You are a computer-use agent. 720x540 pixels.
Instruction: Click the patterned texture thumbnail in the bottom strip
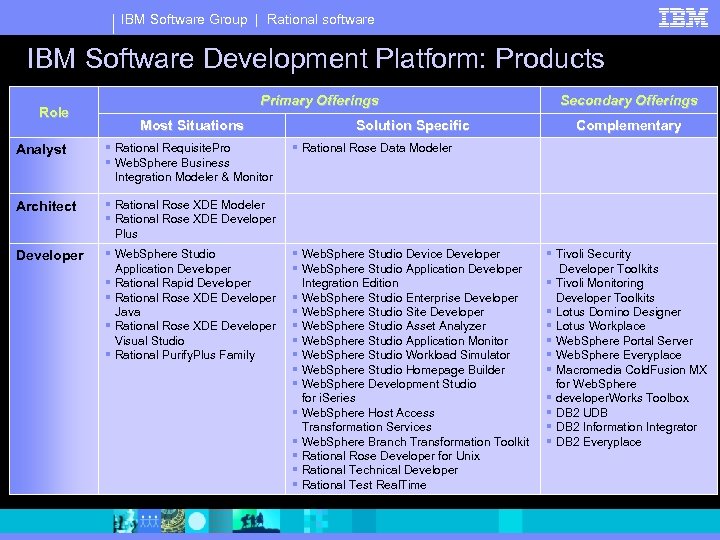tap(173, 521)
